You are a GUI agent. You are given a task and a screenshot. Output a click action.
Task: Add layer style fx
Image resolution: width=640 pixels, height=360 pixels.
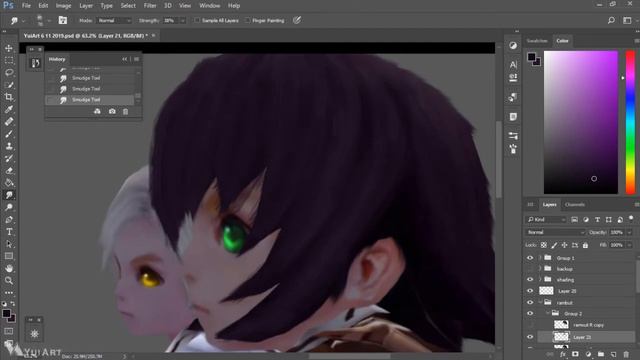[563, 354]
